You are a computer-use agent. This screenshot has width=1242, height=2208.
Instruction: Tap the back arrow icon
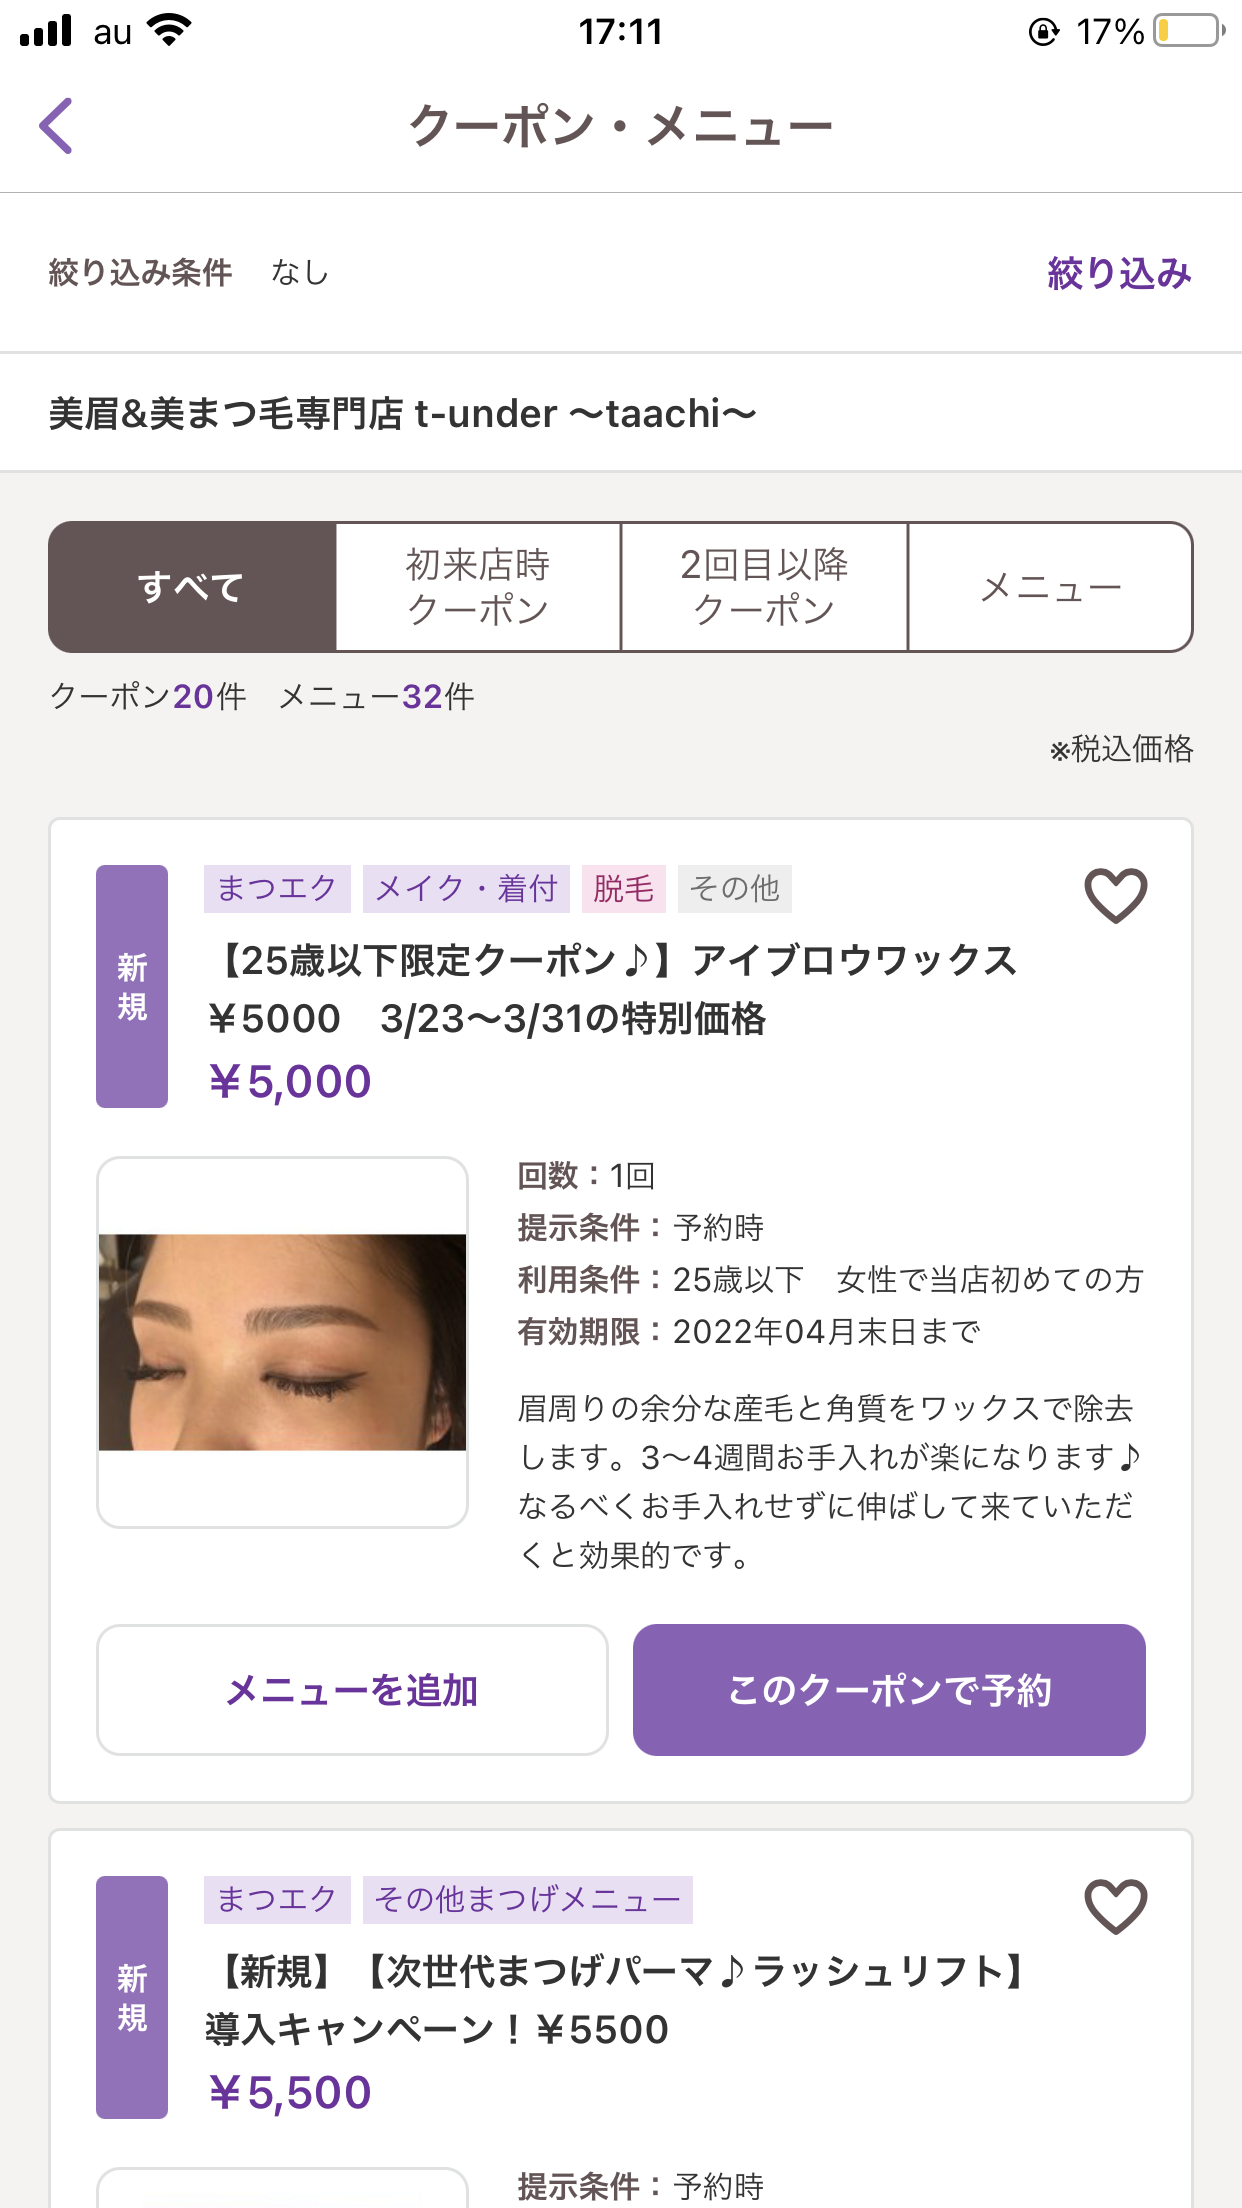[x=56, y=126]
